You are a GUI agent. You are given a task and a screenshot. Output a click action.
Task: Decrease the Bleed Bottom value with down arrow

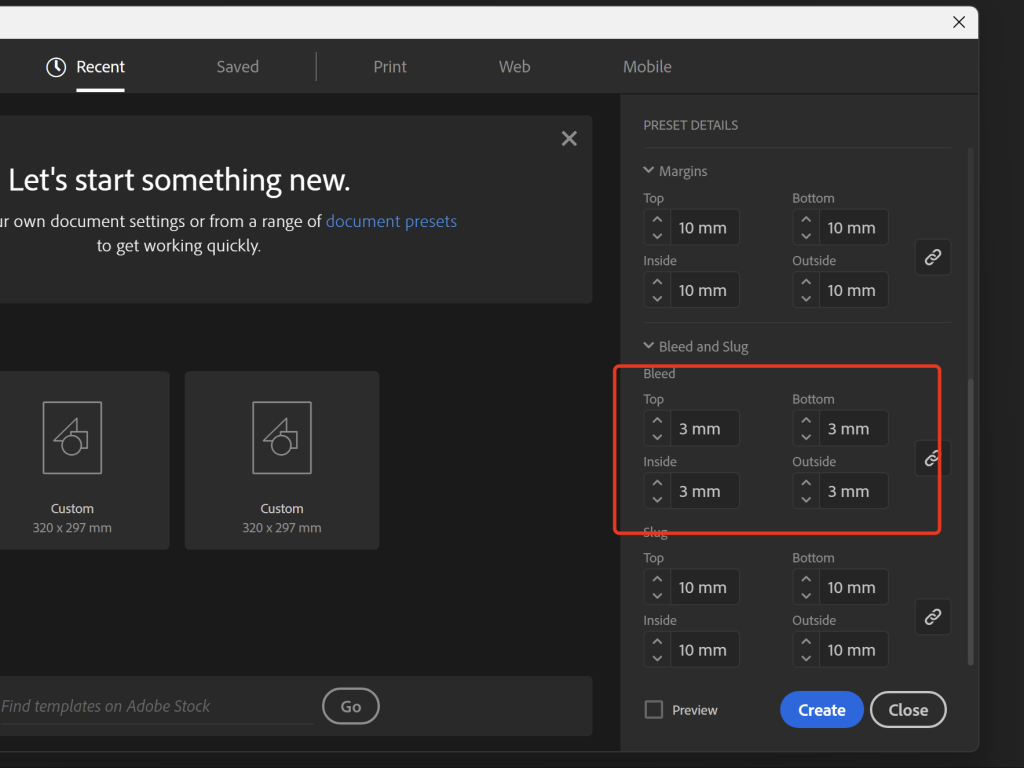(x=806, y=437)
